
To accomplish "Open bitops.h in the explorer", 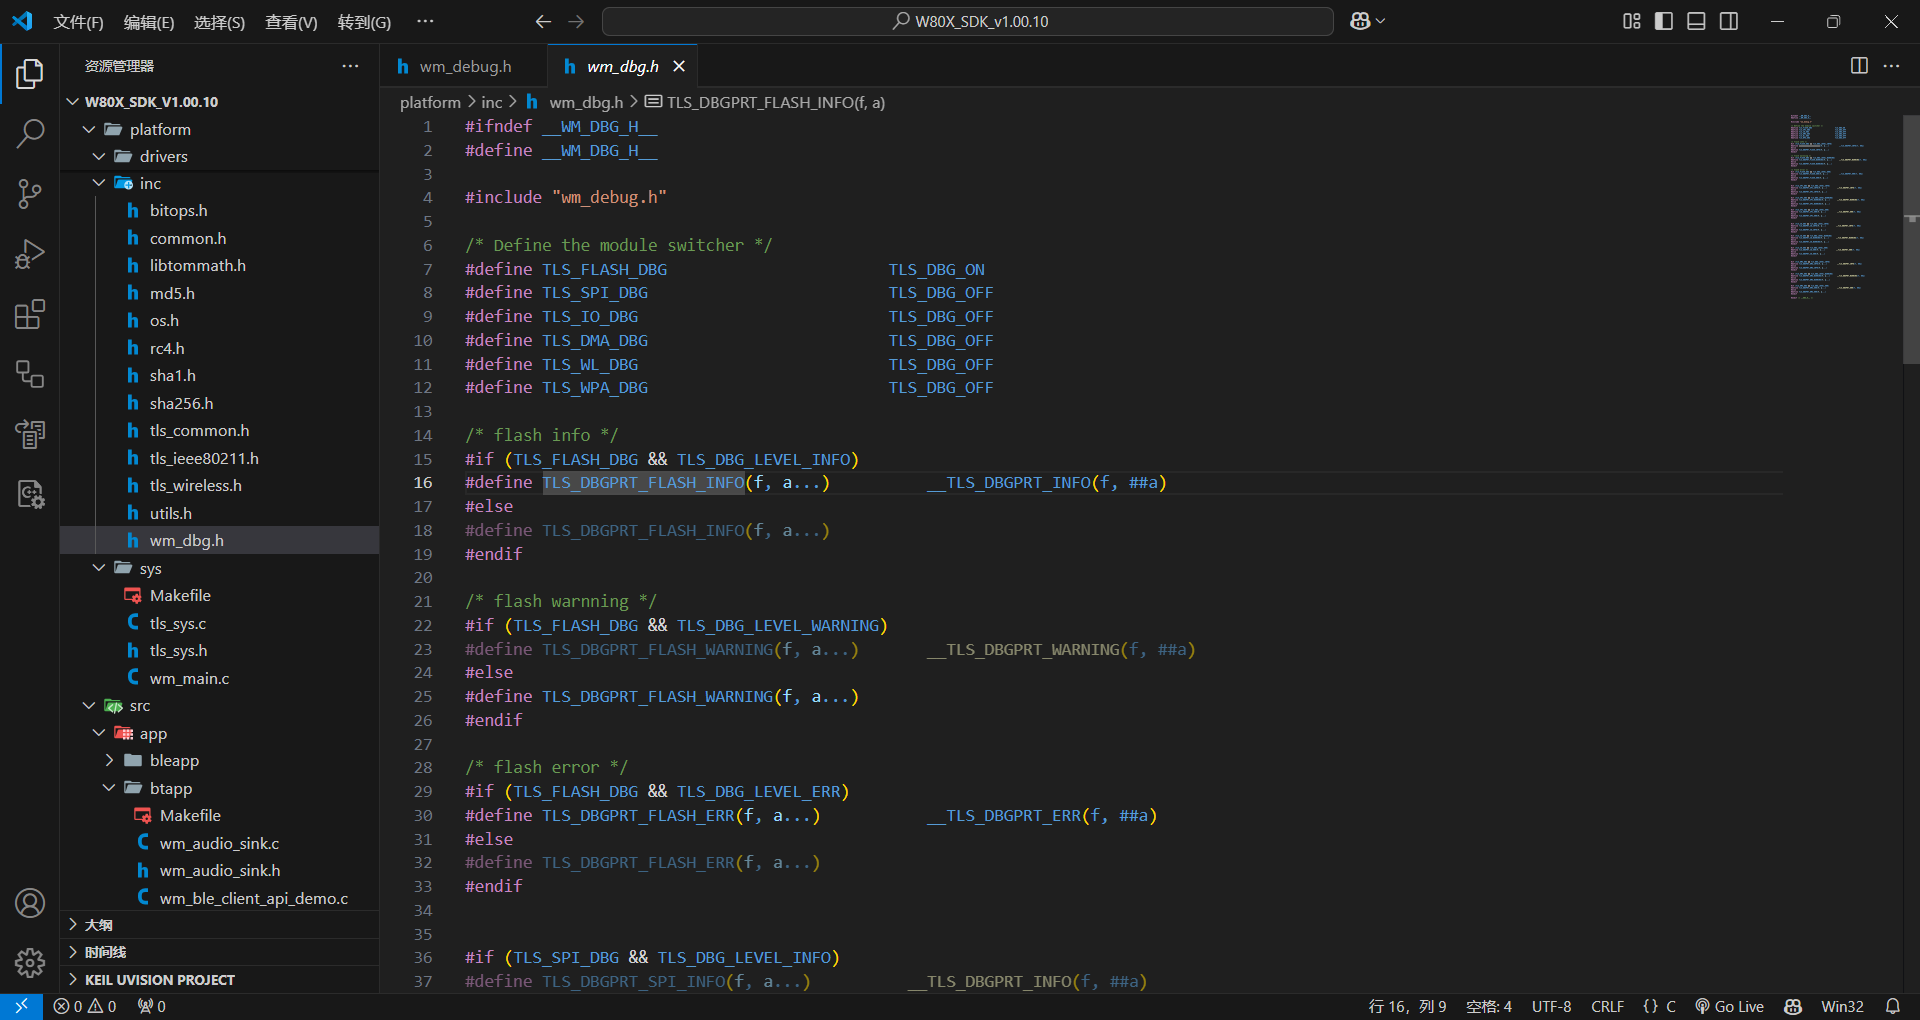I will pyautogui.click(x=220, y=211).
